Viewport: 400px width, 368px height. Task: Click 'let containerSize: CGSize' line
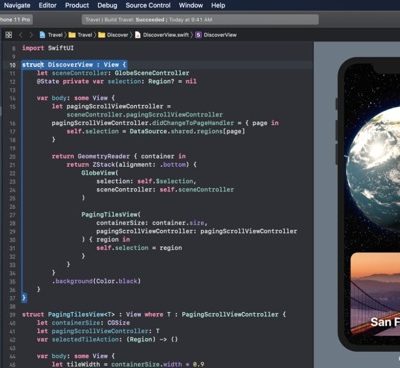pyautogui.click(x=83, y=323)
